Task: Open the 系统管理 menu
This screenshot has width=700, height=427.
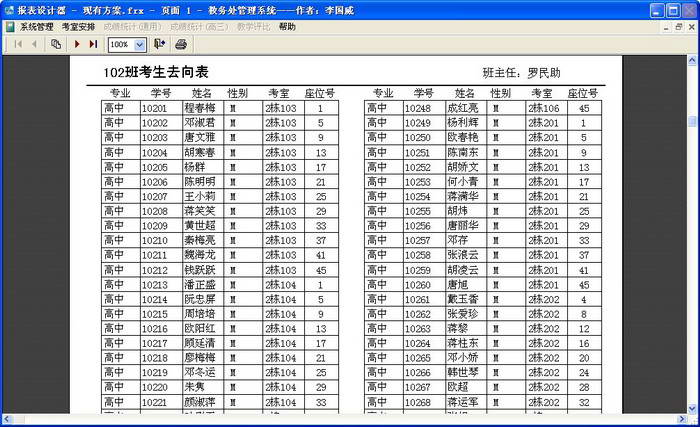Action: 37,27
